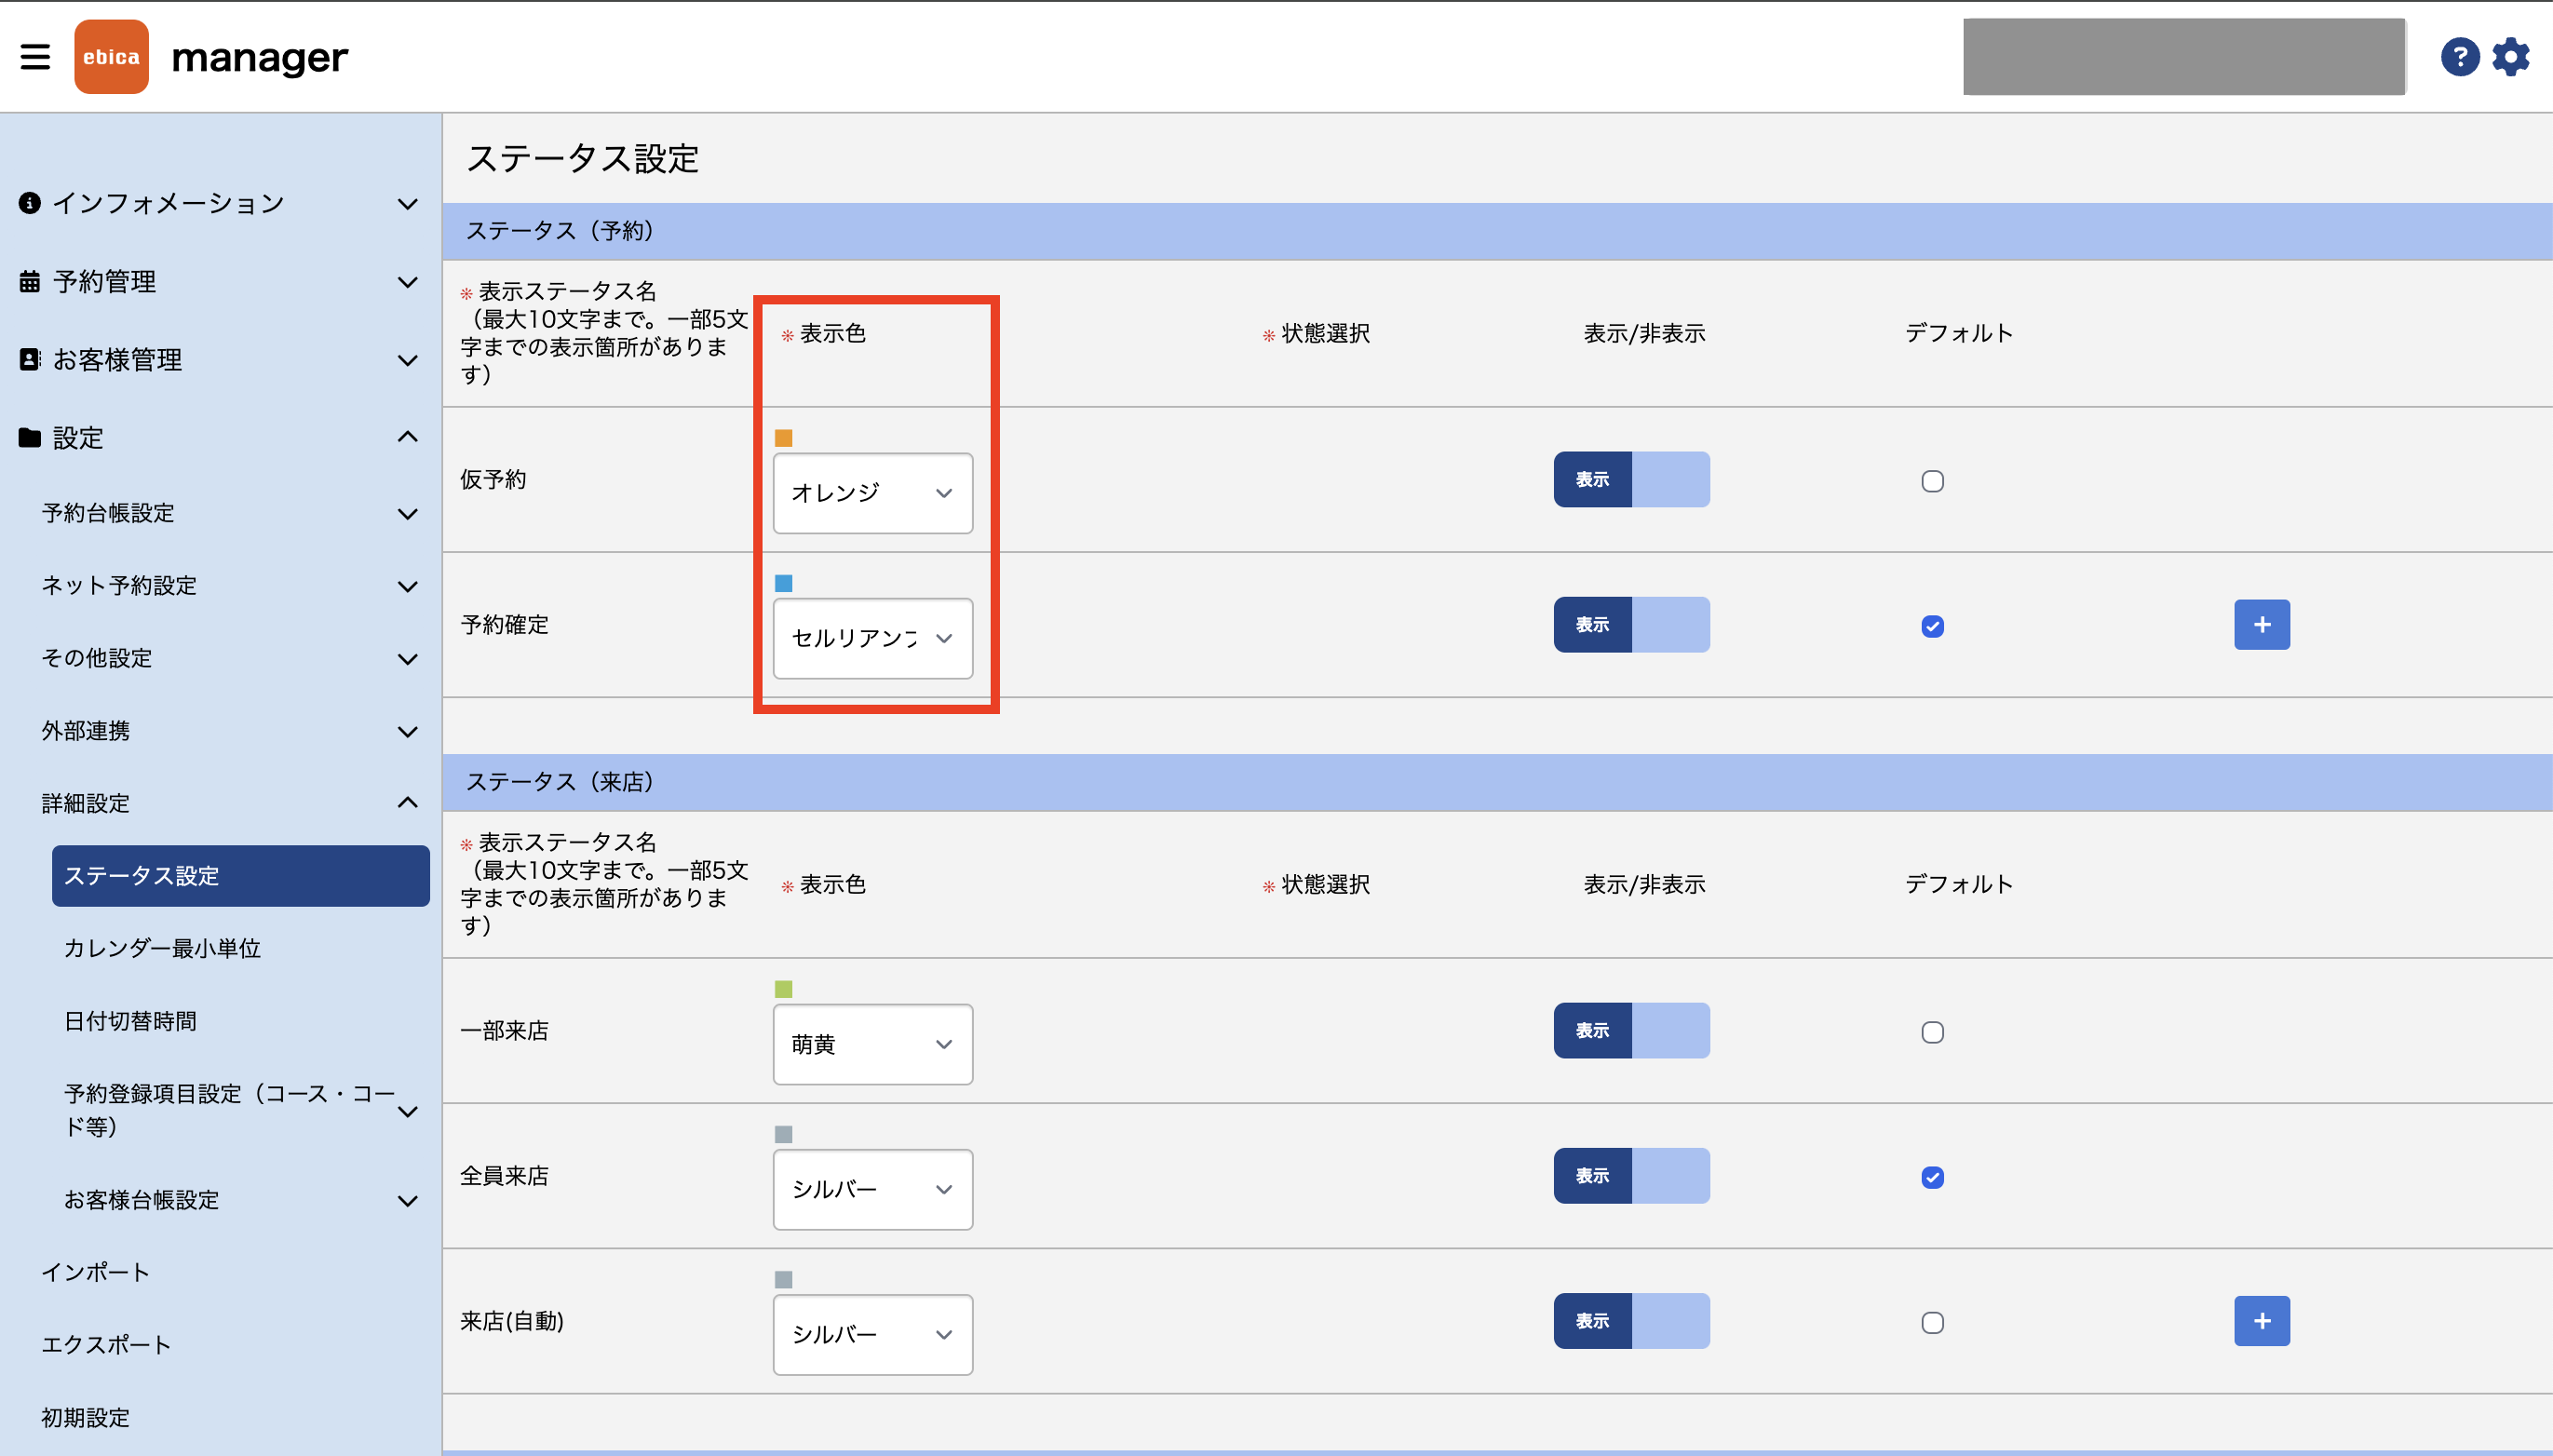Click the gray account box in header
Screen dimensions: 2553x1456
2184,57
